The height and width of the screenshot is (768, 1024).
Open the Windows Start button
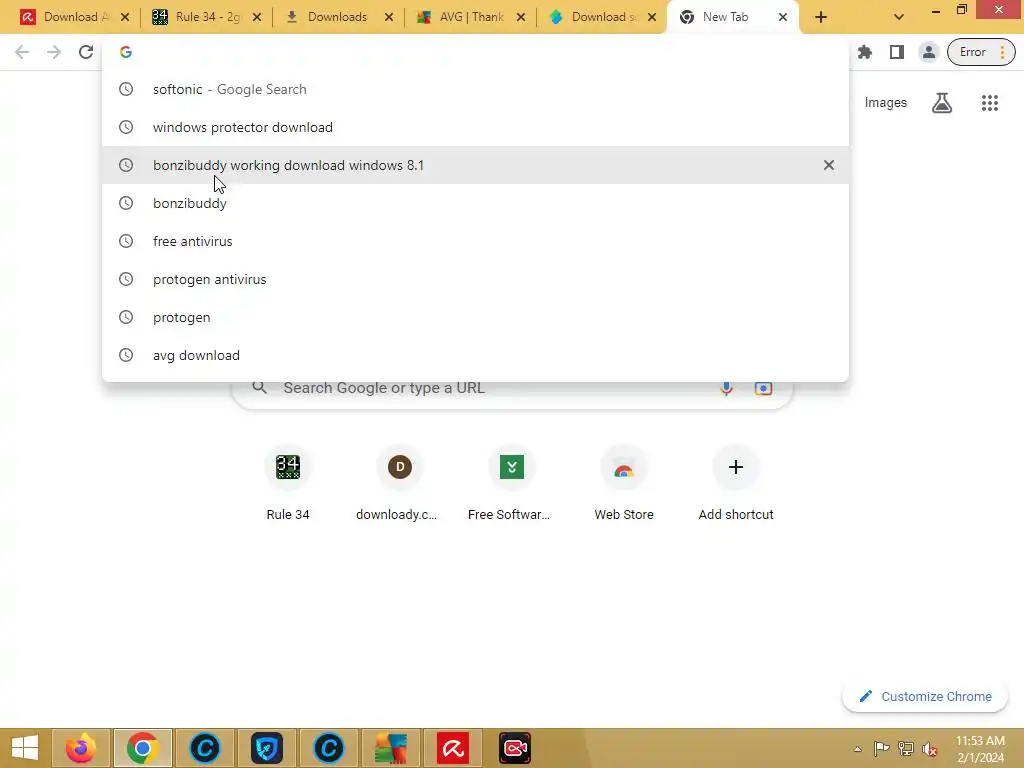pyautogui.click(x=24, y=748)
